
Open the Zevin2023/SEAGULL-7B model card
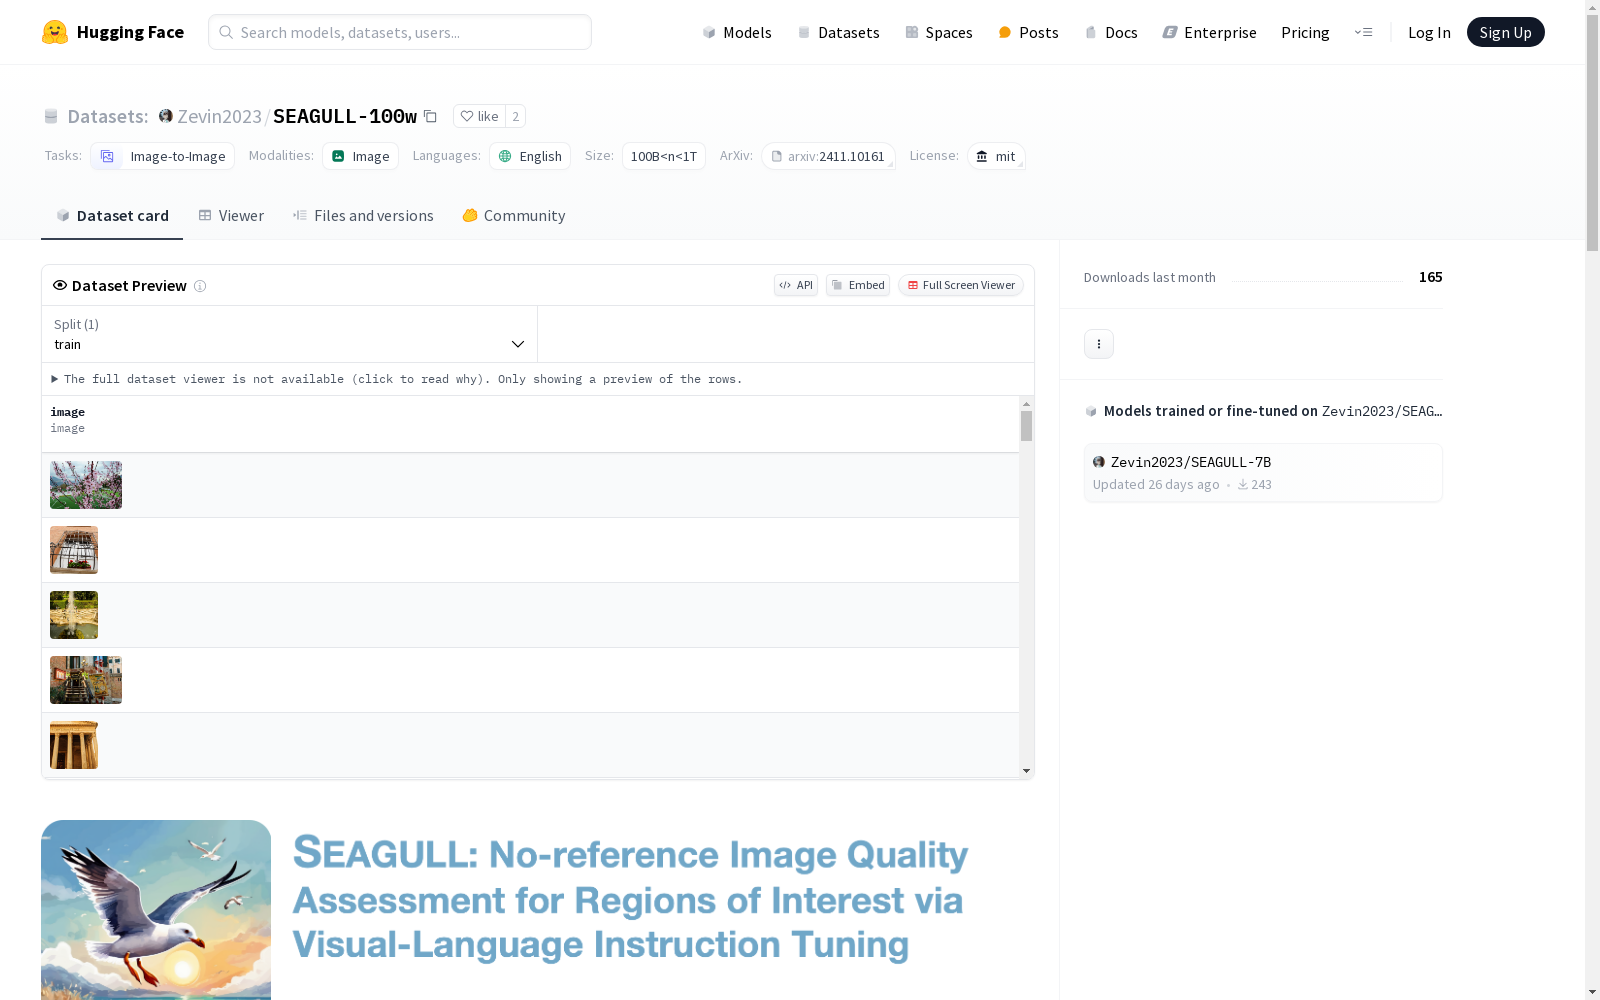(x=1263, y=472)
